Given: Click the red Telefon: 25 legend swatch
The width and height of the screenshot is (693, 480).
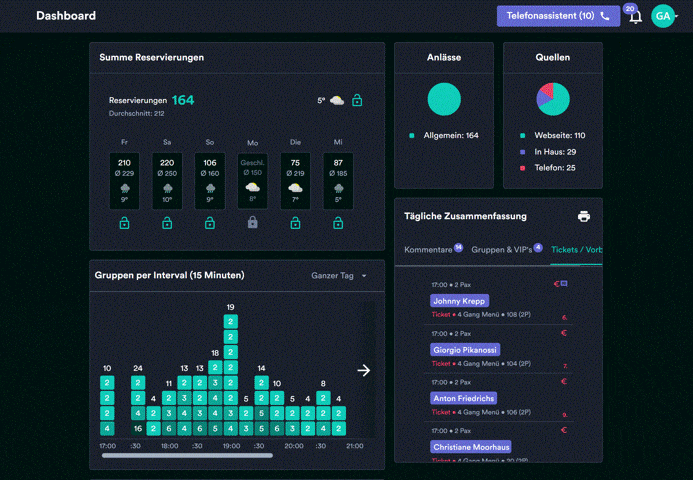Looking at the screenshot, I should (522, 168).
